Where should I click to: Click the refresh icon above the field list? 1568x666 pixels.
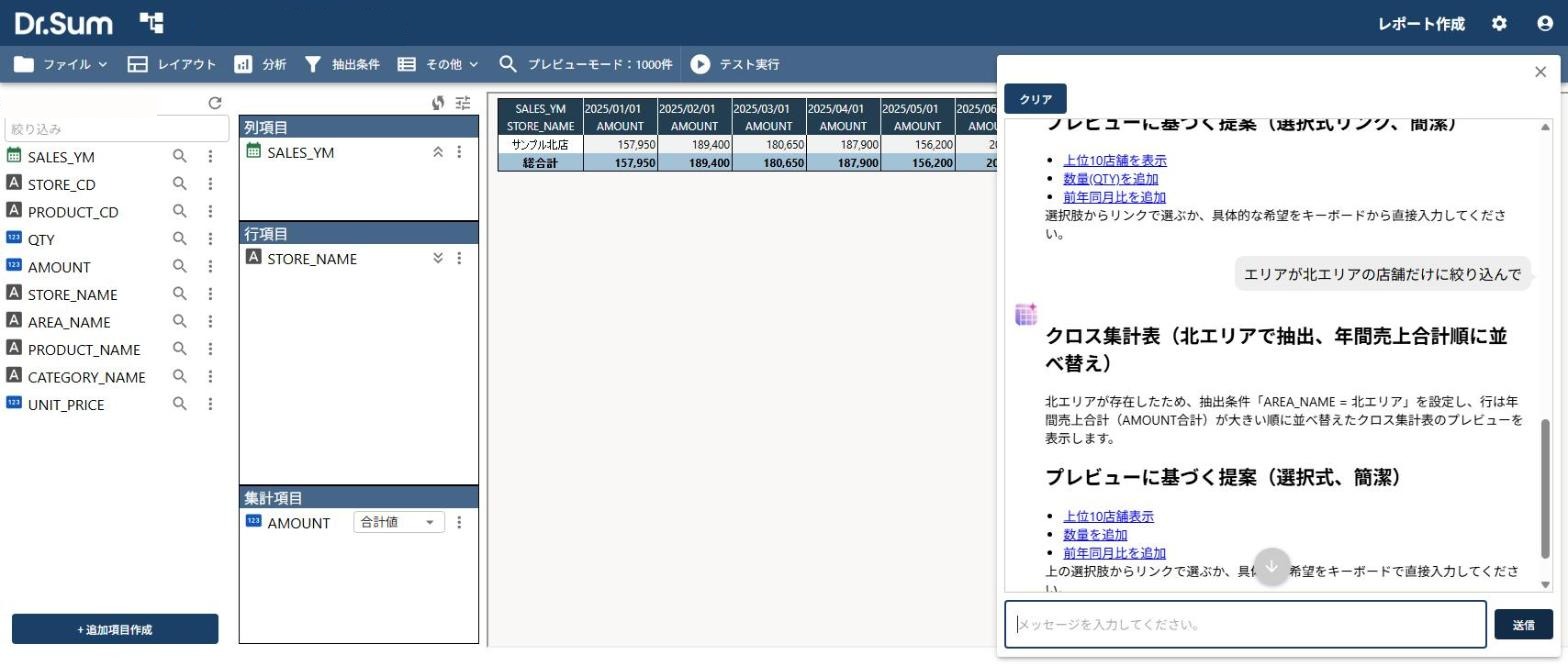click(x=214, y=102)
